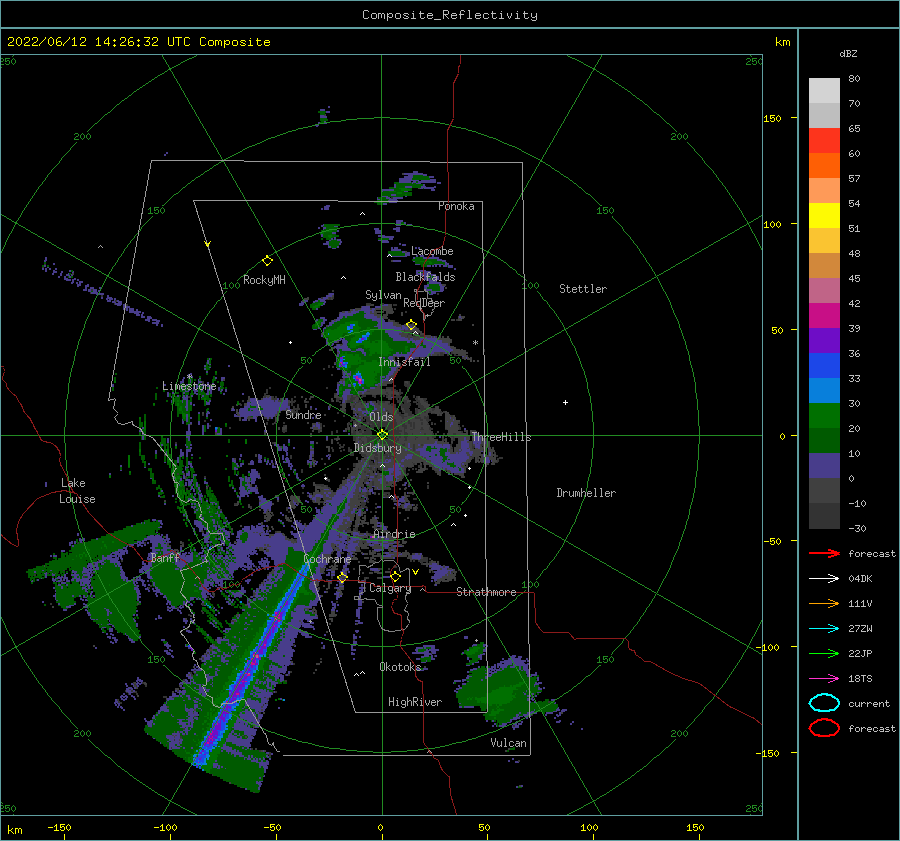Viewport: 900px width, 841px height.
Task: Select the orange 111V arrow icon
Action: 824,603
